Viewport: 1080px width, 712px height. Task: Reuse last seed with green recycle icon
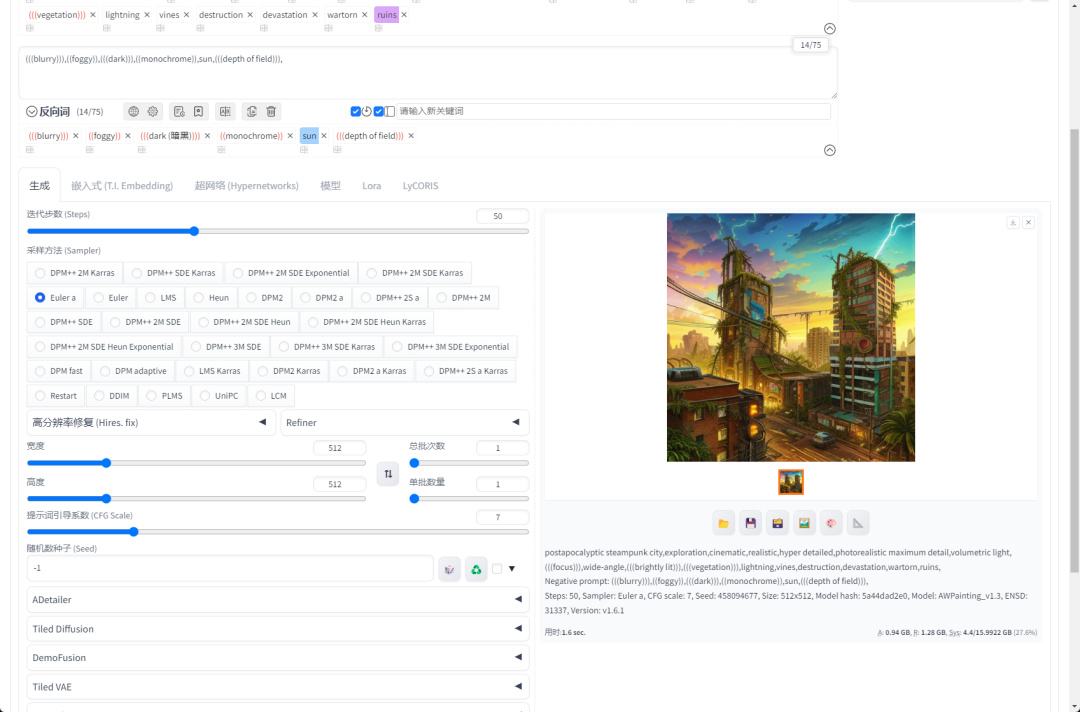tap(476, 569)
